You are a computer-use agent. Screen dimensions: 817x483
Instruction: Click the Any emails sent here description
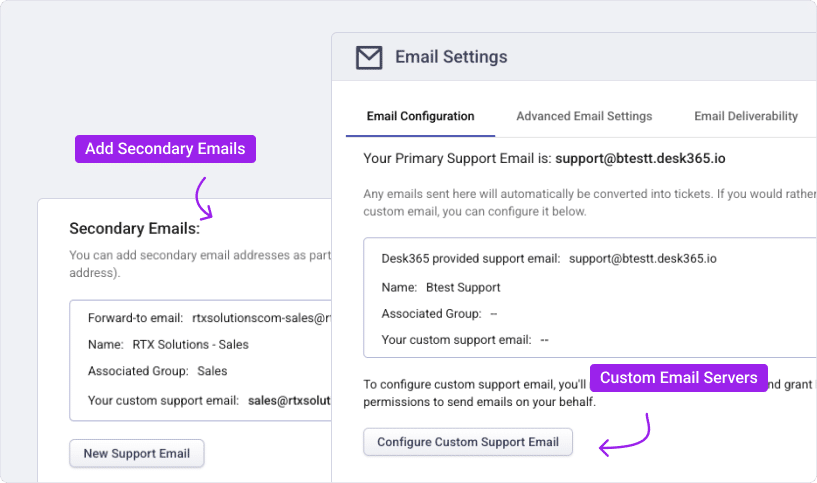point(589,203)
